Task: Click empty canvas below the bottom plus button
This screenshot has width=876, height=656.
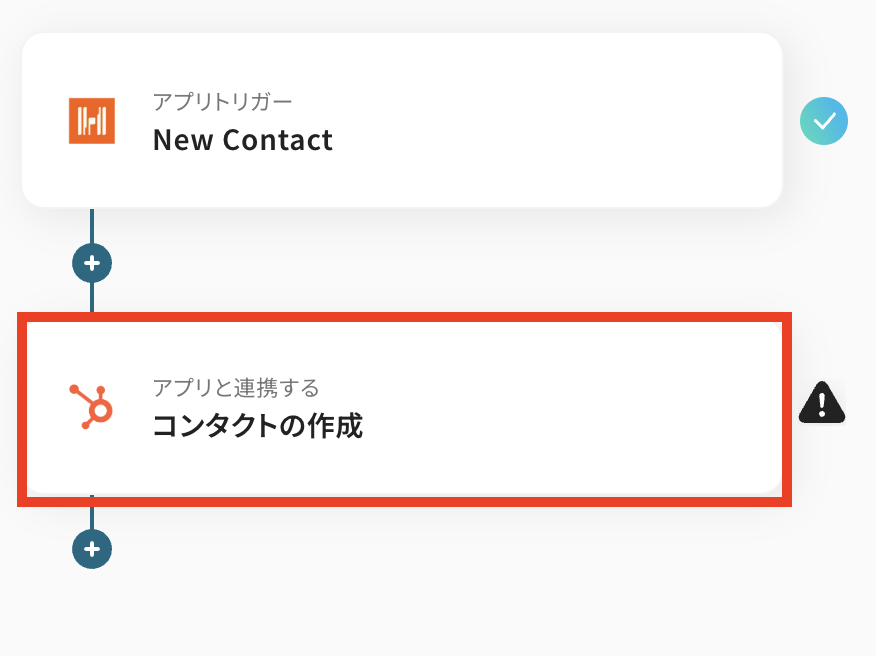Action: click(x=92, y=615)
